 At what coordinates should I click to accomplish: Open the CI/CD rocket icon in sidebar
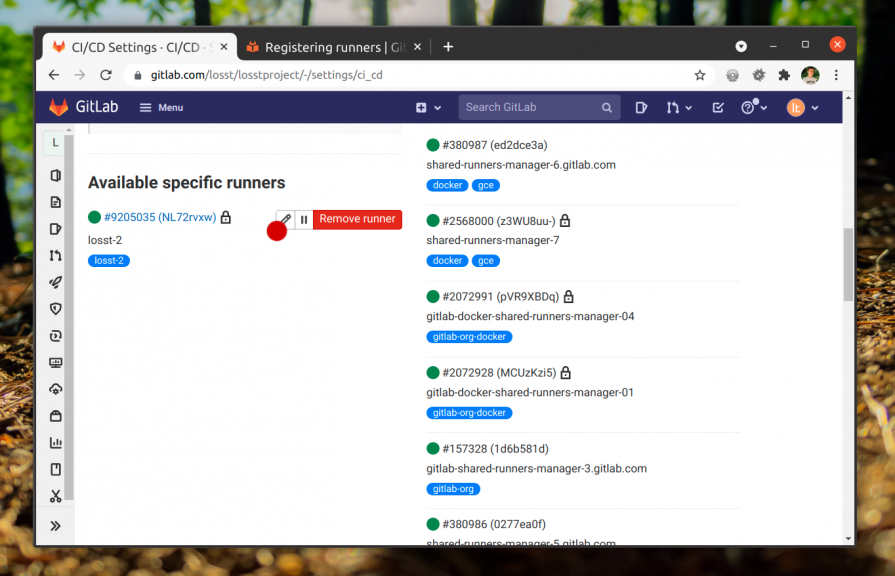coord(56,283)
